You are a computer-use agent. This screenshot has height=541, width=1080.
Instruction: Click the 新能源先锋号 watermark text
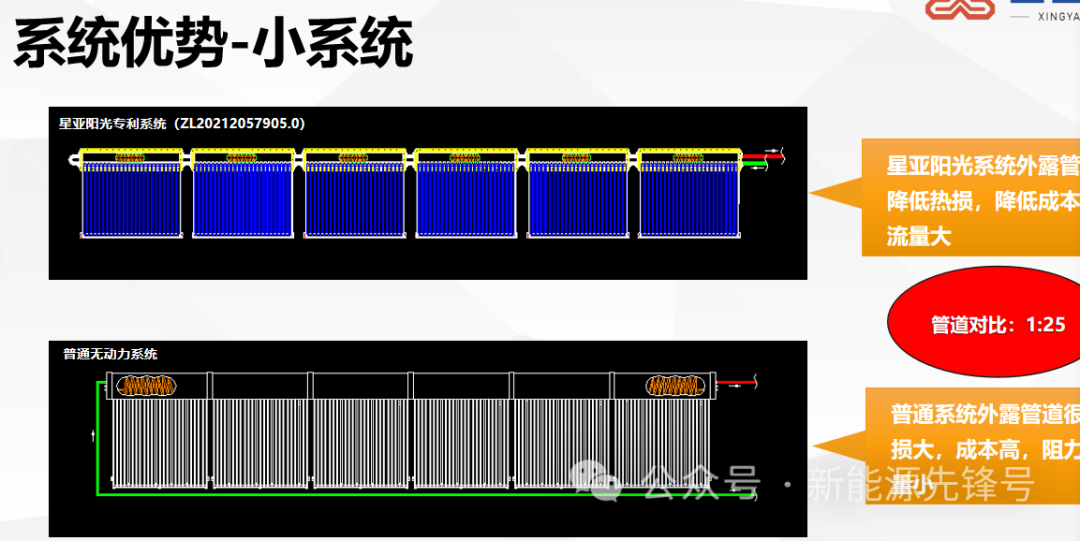(x=920, y=485)
